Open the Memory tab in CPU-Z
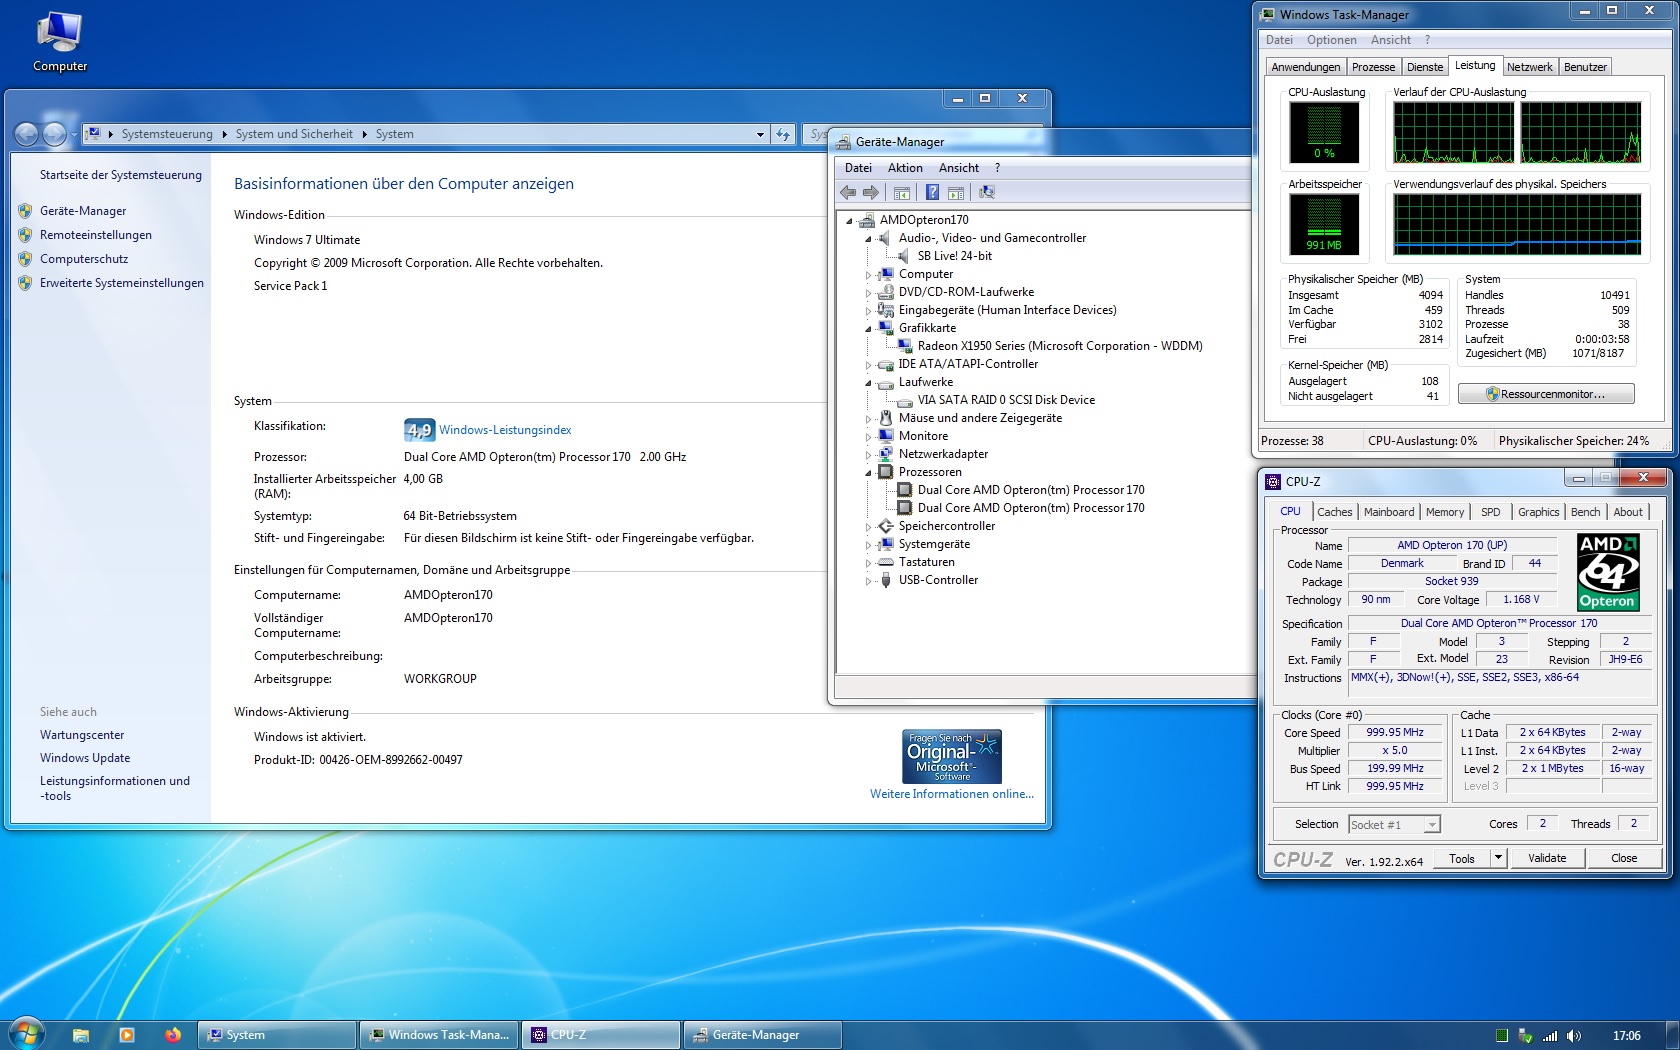Screen dimensions: 1680x1050 pyautogui.click(x=1444, y=512)
